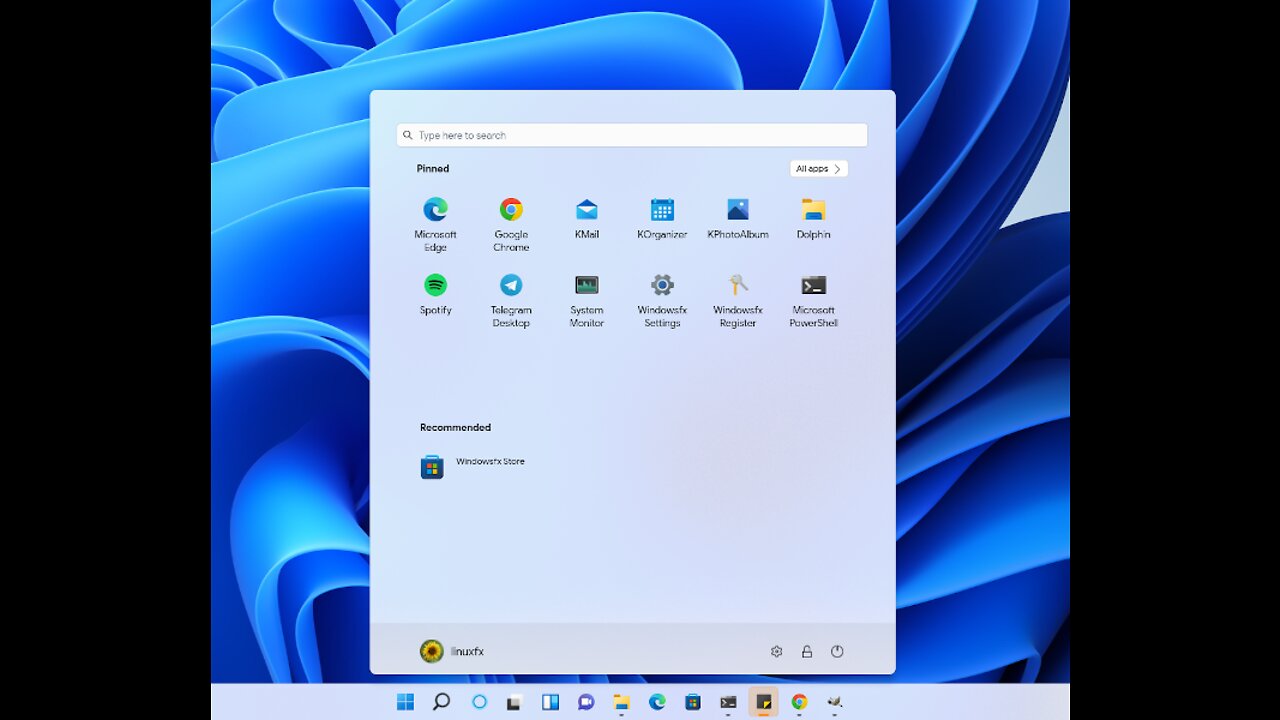
Task: Open the KMail pinned app
Action: tap(587, 218)
